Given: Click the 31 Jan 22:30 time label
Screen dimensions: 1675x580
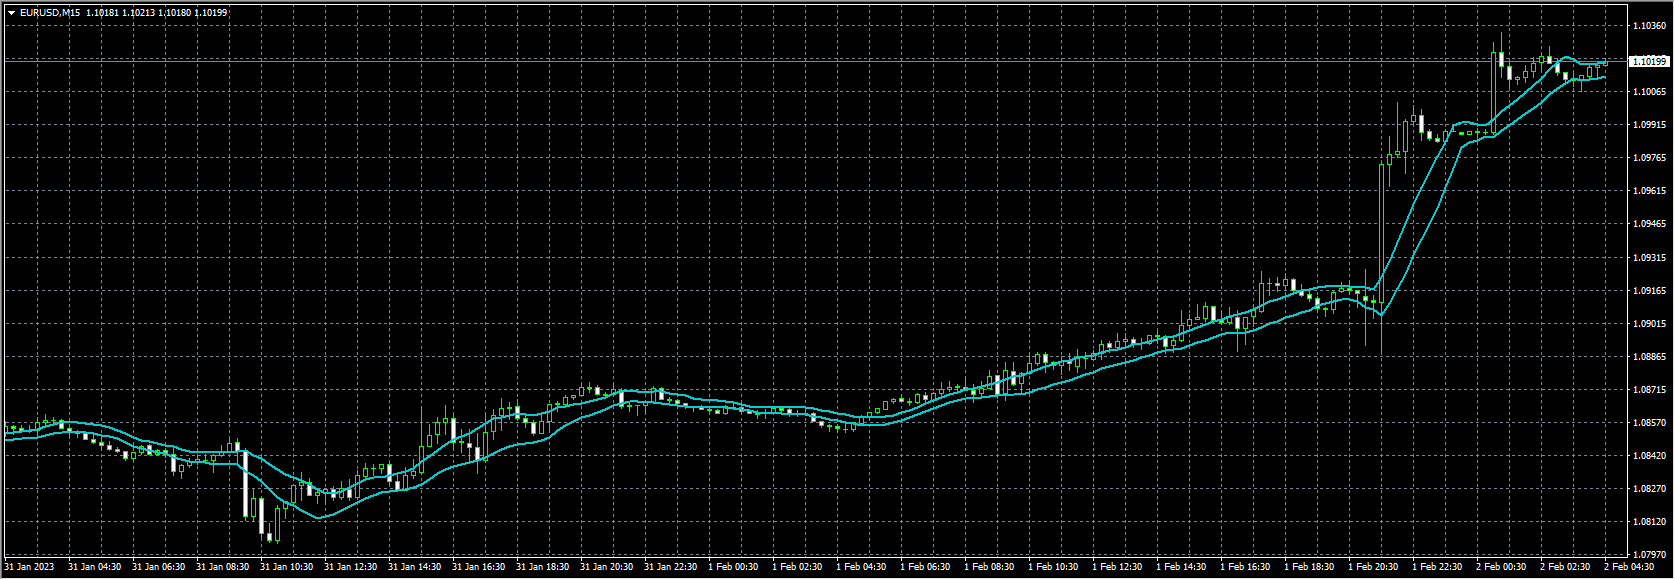Looking at the screenshot, I should point(670,567).
